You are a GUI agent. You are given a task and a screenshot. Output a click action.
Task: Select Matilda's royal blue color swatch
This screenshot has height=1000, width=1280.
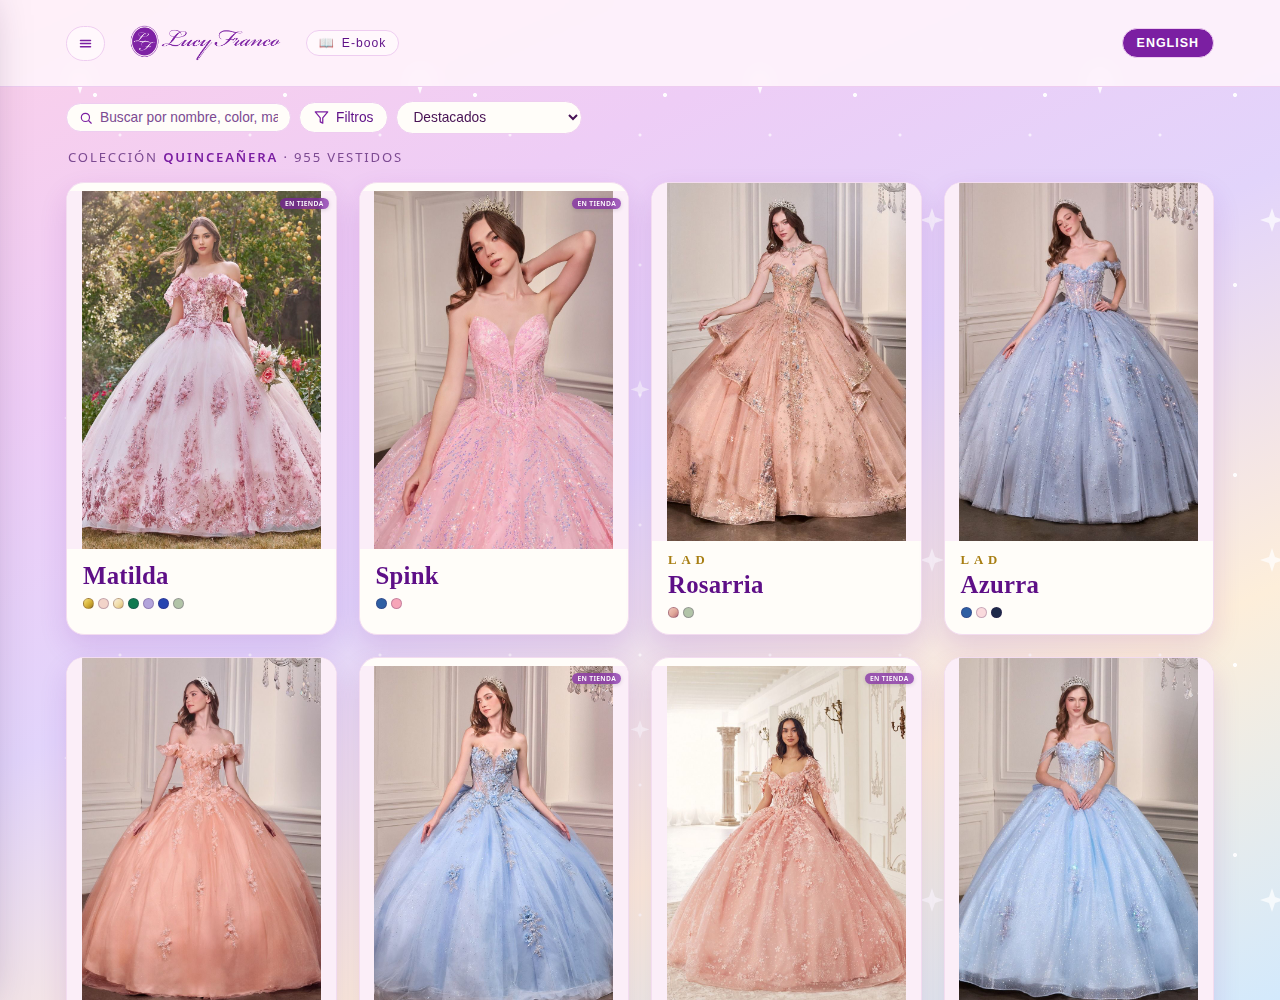163,604
